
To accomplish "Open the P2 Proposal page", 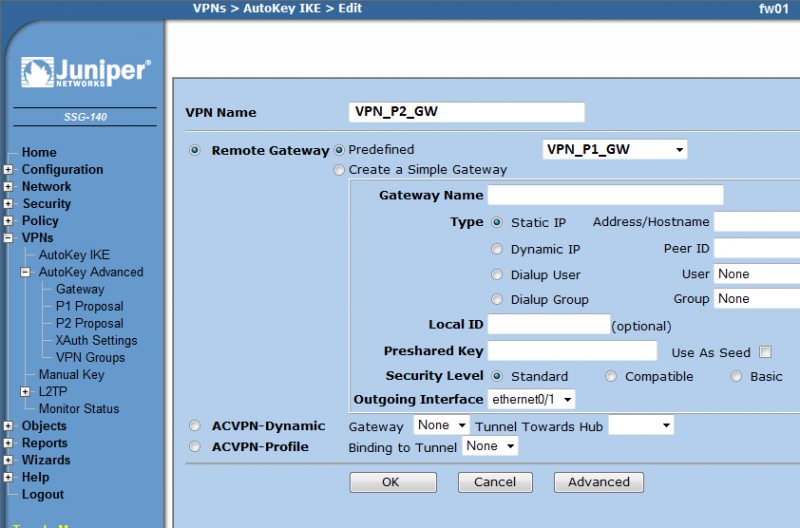I will click(90, 323).
